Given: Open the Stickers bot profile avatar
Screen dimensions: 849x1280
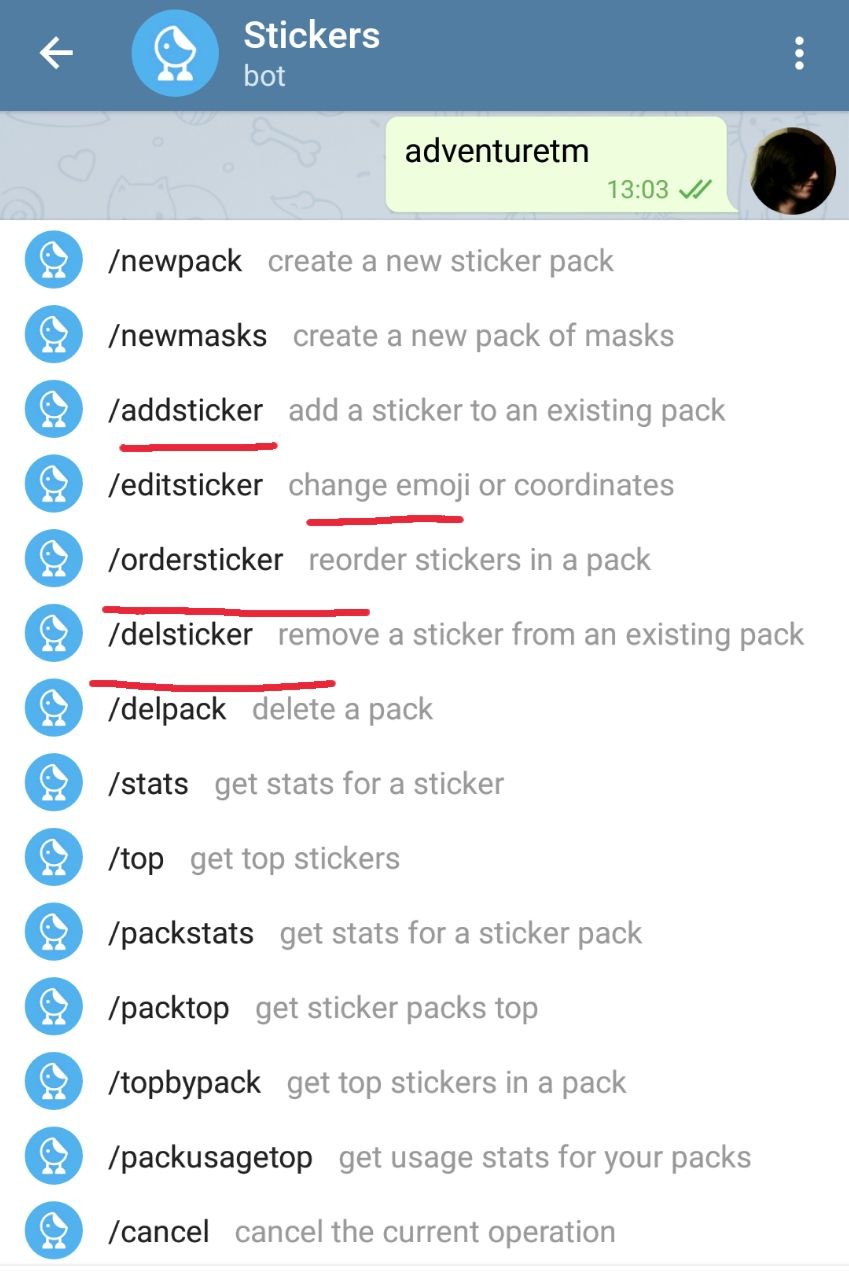Looking at the screenshot, I should click(x=175, y=55).
